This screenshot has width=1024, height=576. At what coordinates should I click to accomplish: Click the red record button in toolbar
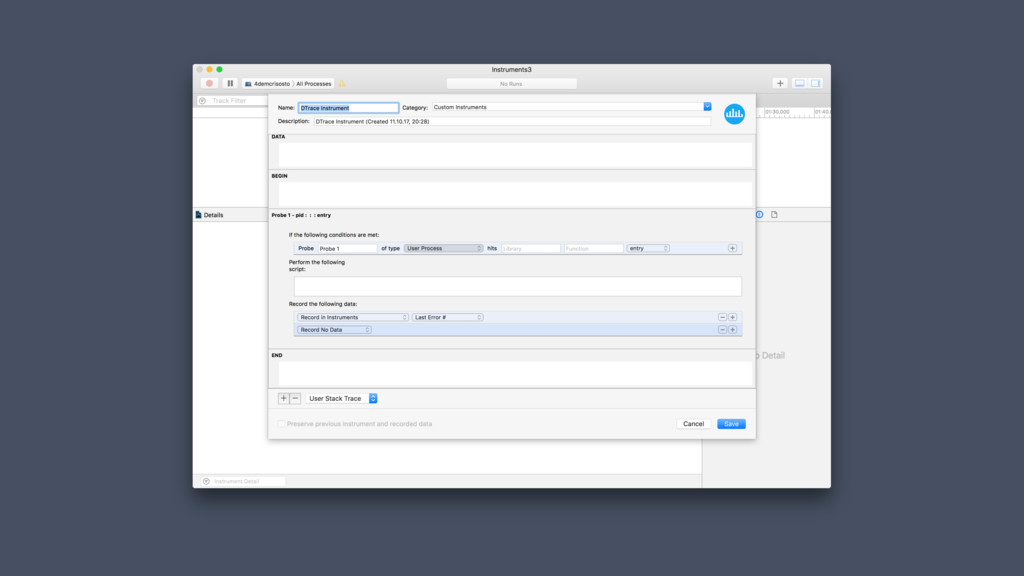210,84
